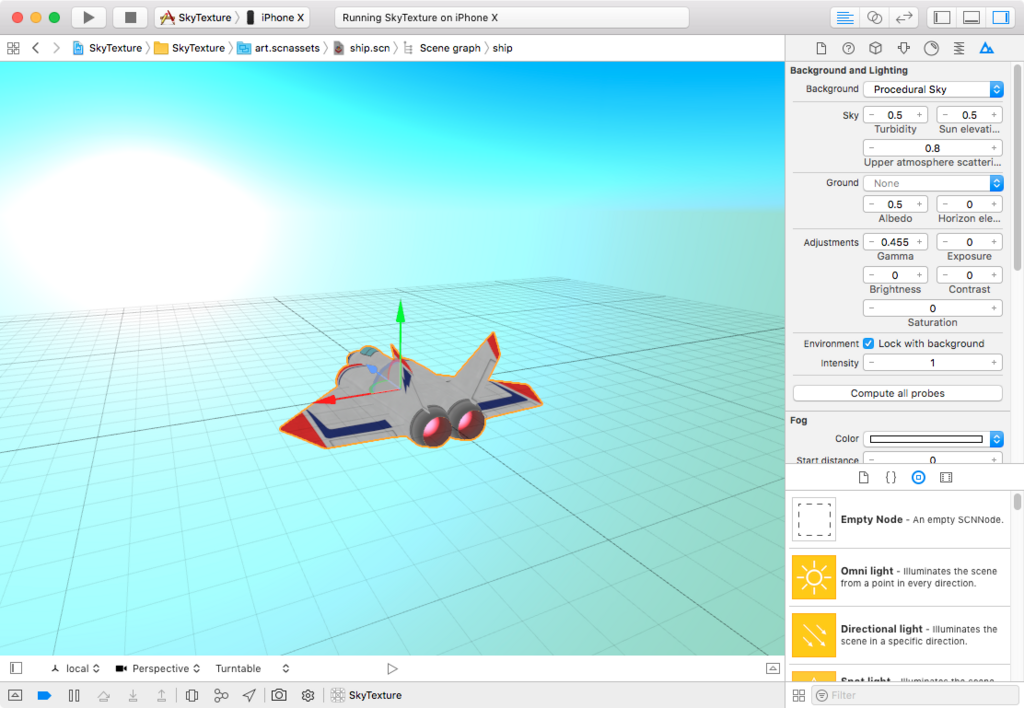Stop the running app
The image size is (1024, 708).
click(x=130, y=18)
